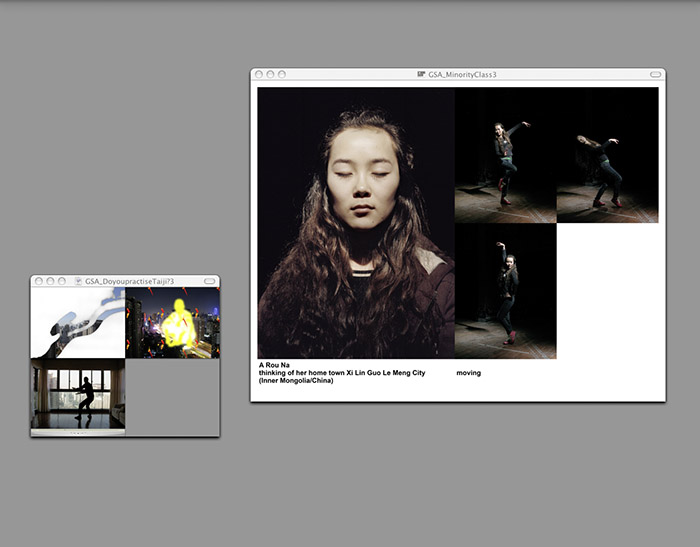Zoom the GSA_MinorityClass3 window

click(x=282, y=74)
